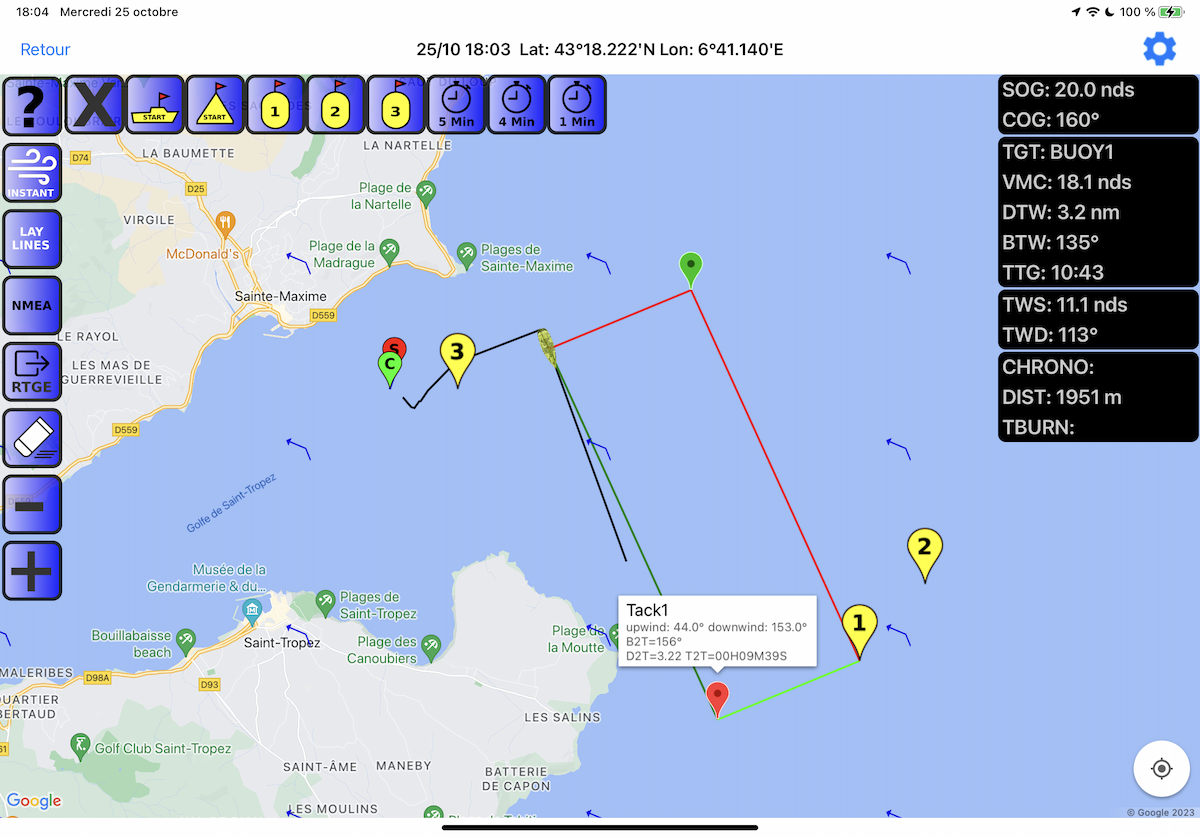Screen dimensions: 1200x838
Task: Place buoy 3 using toolbar flag icon
Action: pos(395,105)
